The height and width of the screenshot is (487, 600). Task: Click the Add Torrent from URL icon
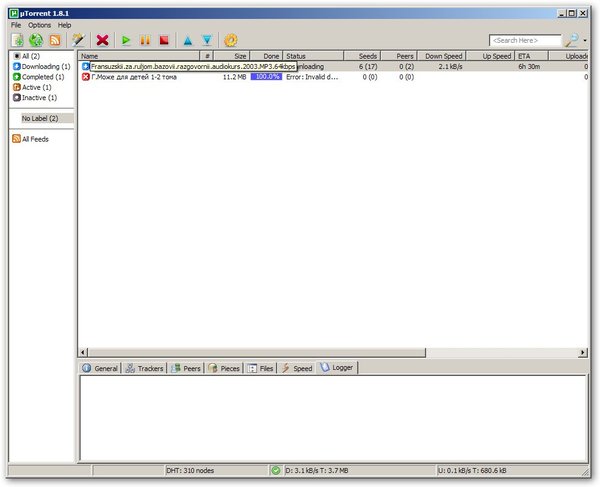click(x=36, y=40)
